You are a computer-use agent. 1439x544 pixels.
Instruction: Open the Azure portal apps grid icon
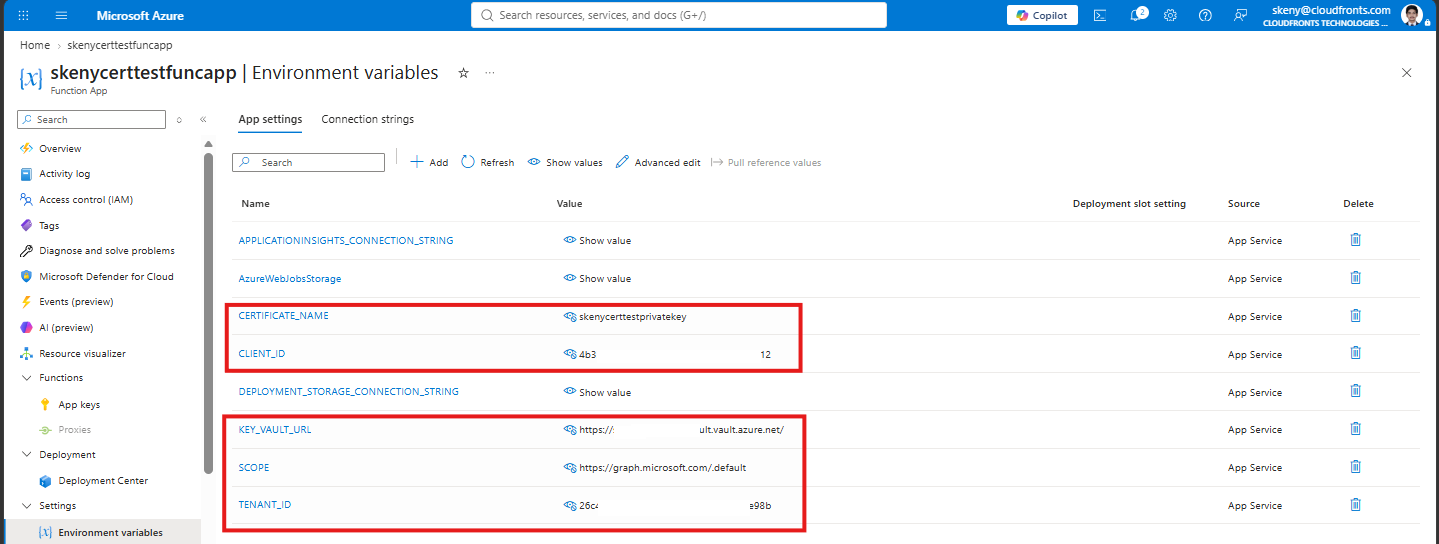click(x=24, y=16)
